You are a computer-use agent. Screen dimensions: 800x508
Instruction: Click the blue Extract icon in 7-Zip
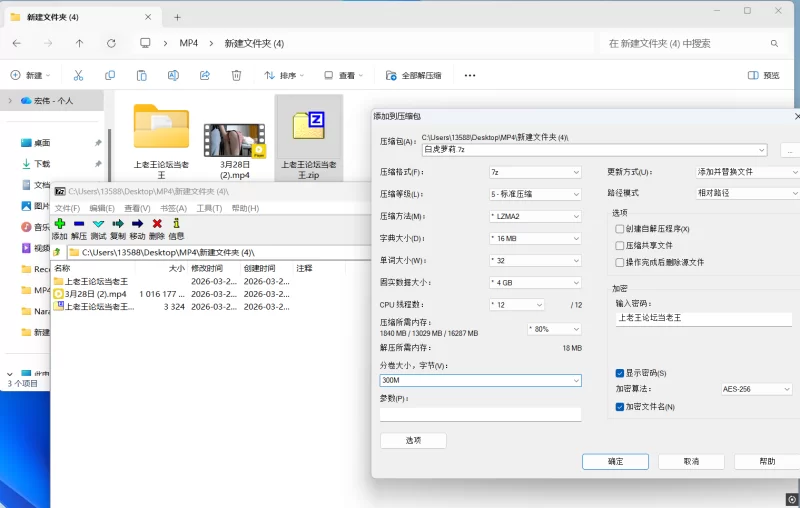point(79,224)
